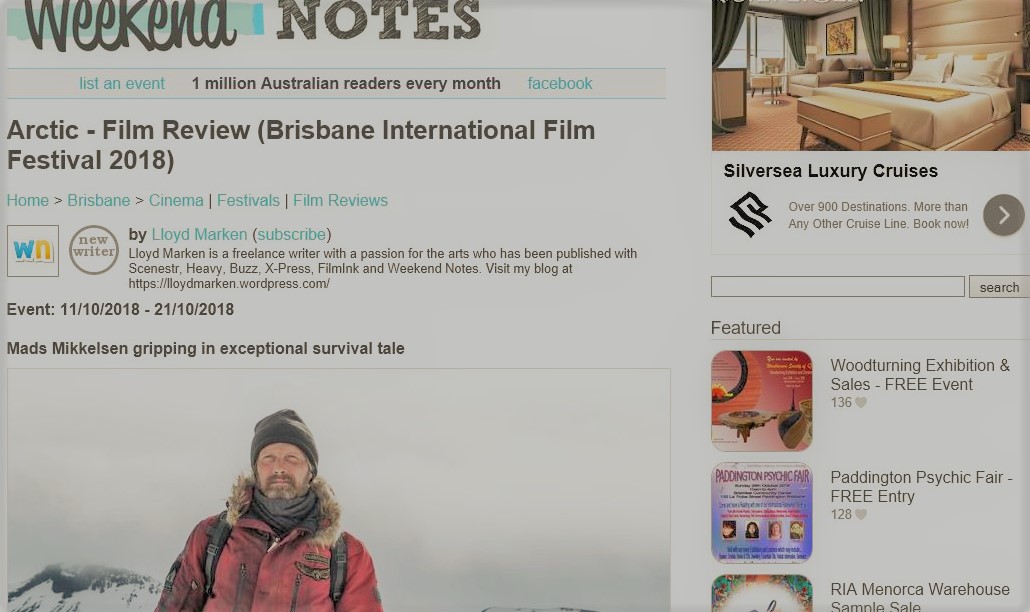Open the Film Reviews category link
Viewport: 1030px width, 612px height.
coord(340,200)
